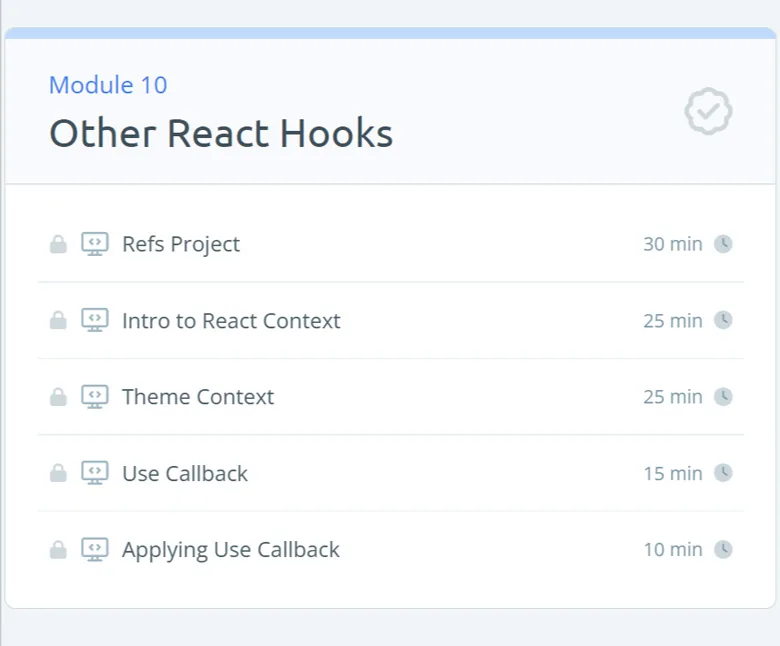Click the lock icon beside Refs Project
Screen dimensions: 780x646
point(58,244)
